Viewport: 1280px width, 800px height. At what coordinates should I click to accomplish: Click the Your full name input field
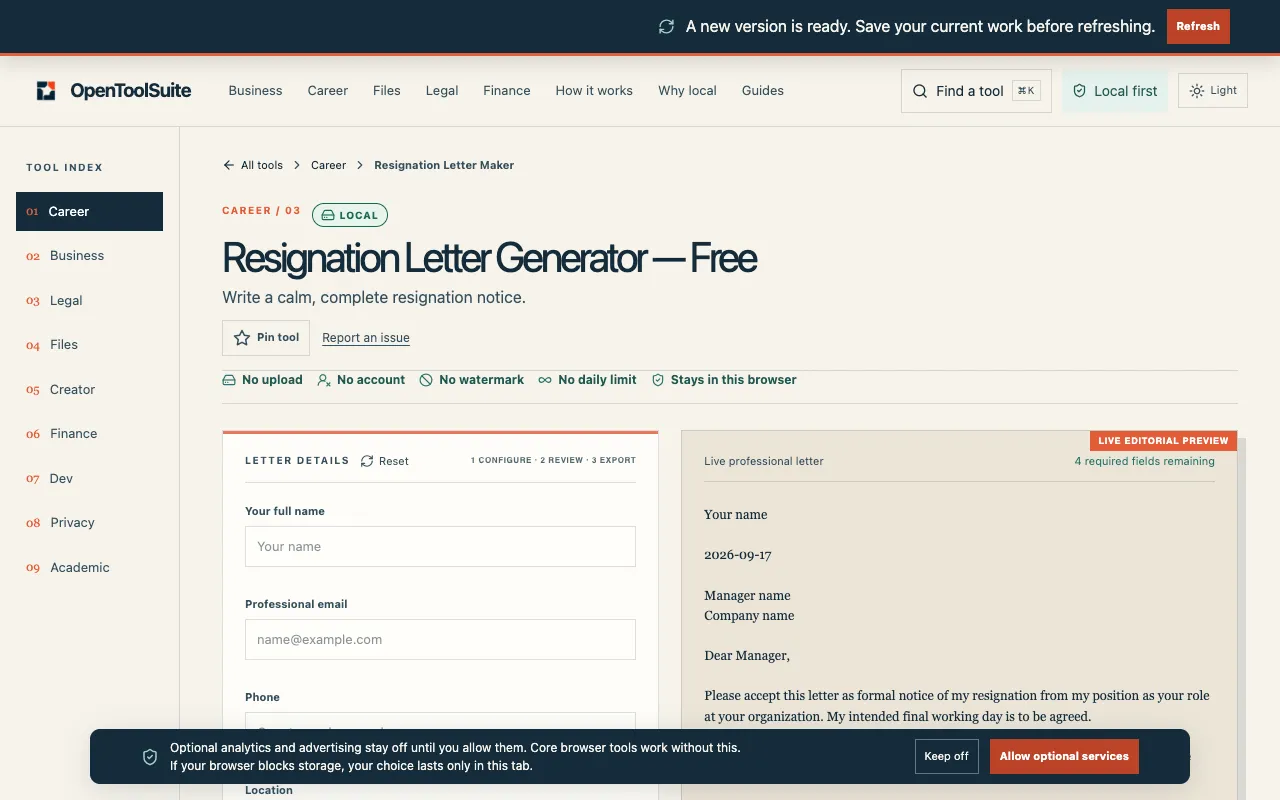point(440,547)
